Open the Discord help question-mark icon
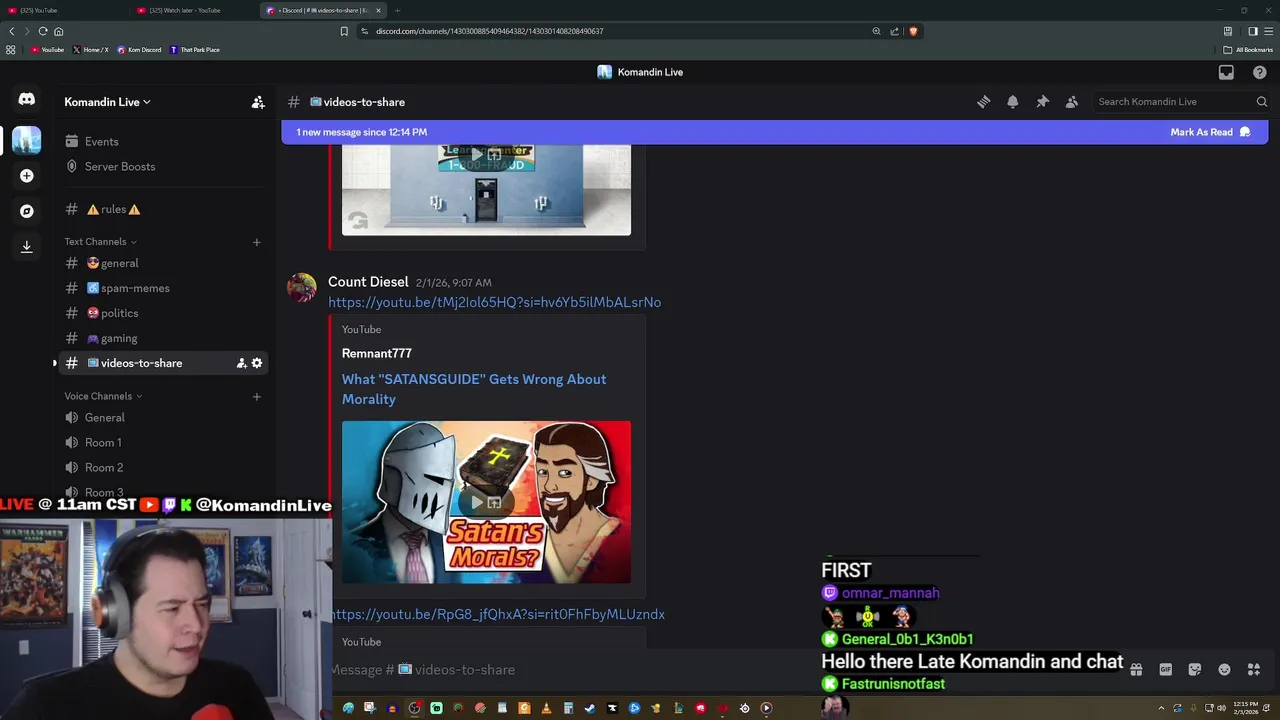 point(1259,72)
